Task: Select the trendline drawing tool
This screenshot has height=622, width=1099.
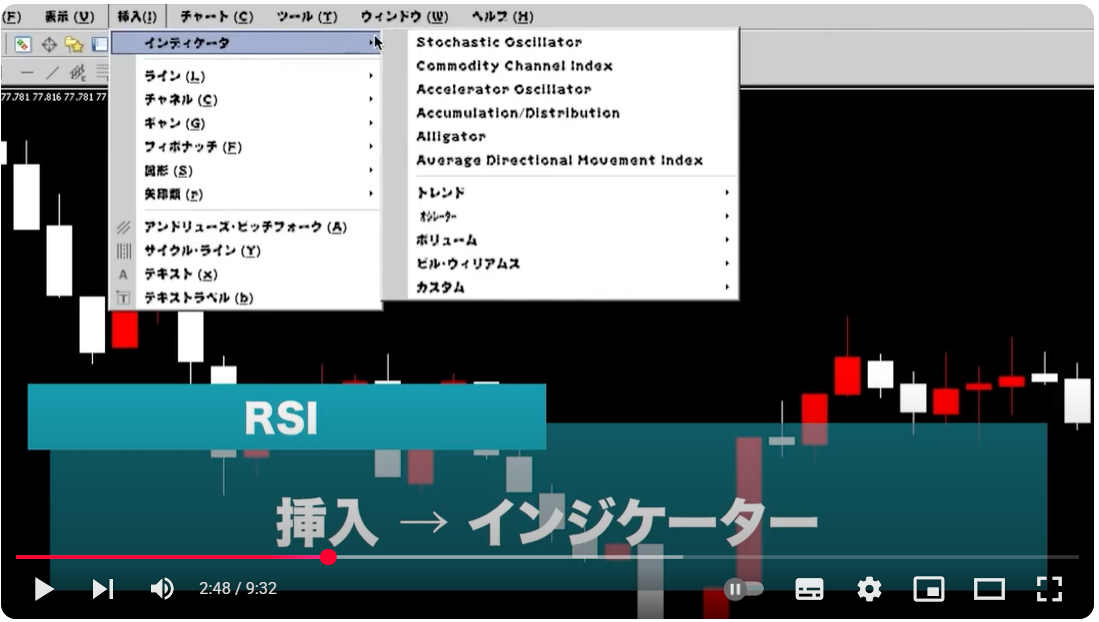Action: click(53, 72)
